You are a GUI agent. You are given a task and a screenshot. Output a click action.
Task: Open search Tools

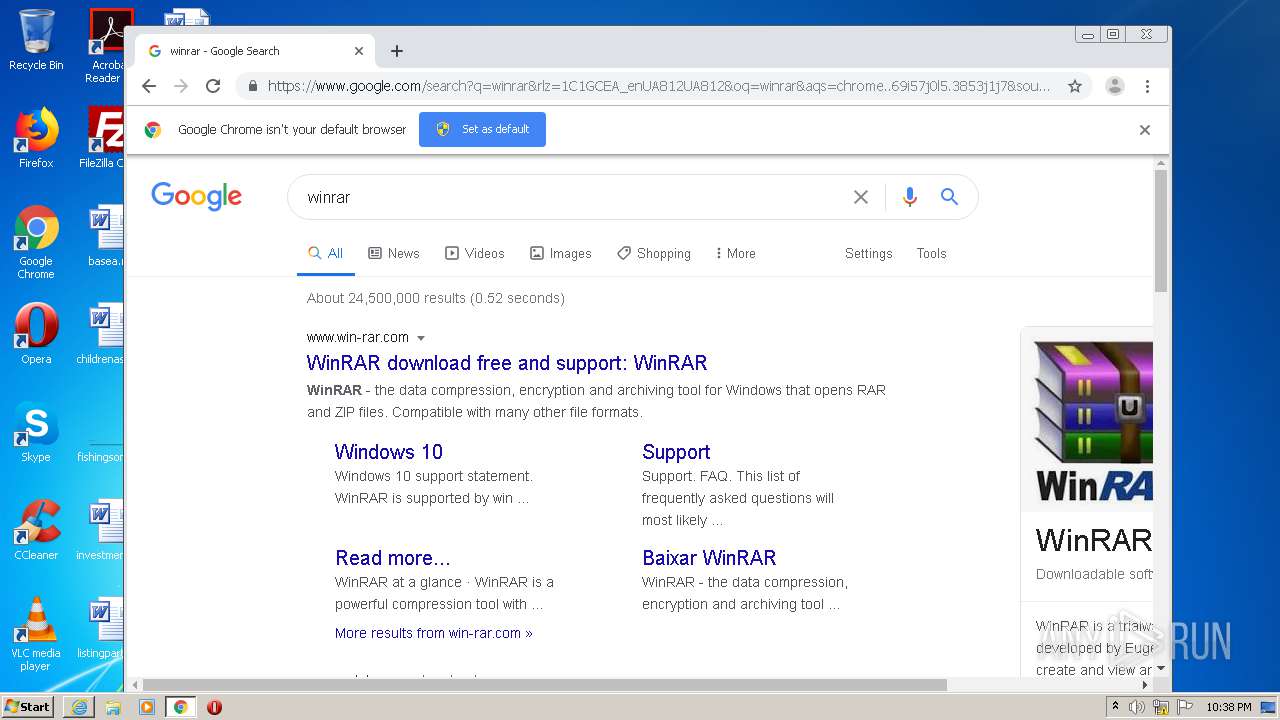pos(931,253)
